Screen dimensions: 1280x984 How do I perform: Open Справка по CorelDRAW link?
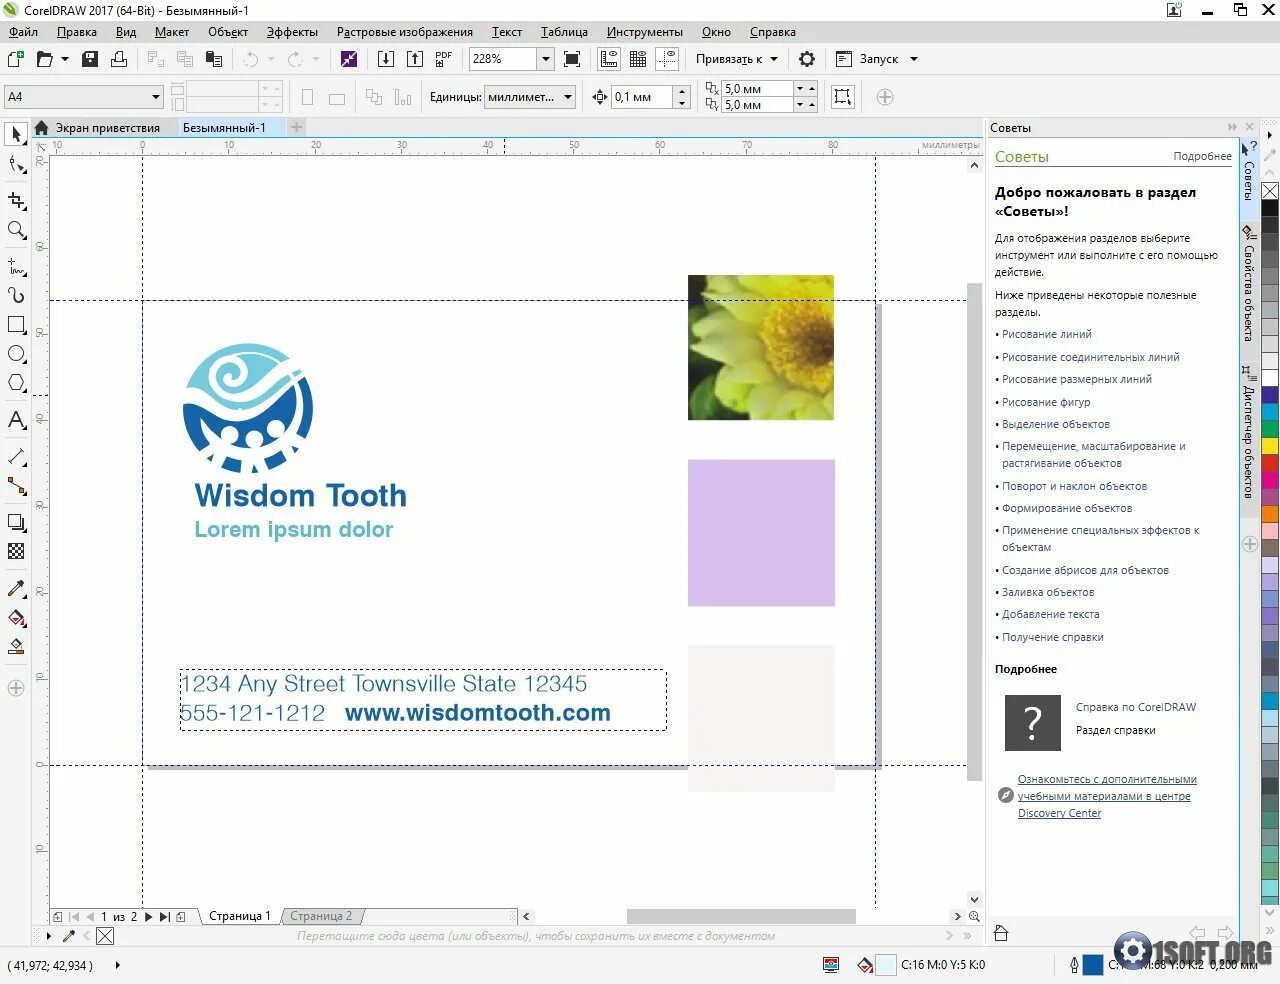click(x=1135, y=707)
